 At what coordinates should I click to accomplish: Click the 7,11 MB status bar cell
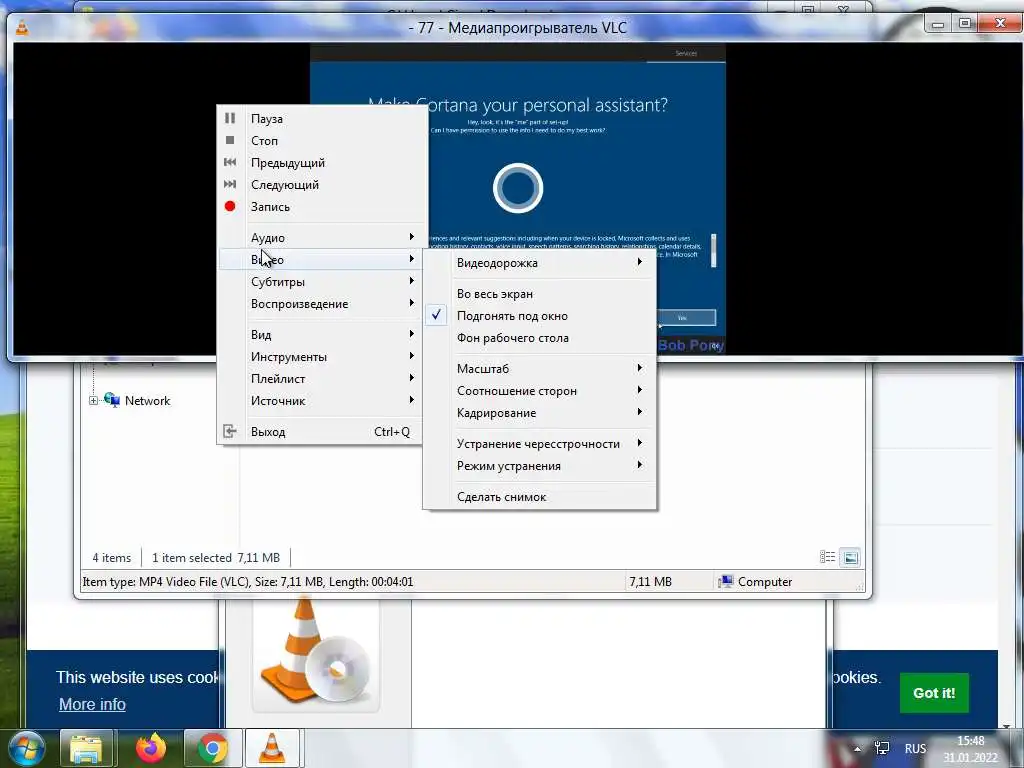click(x=650, y=581)
